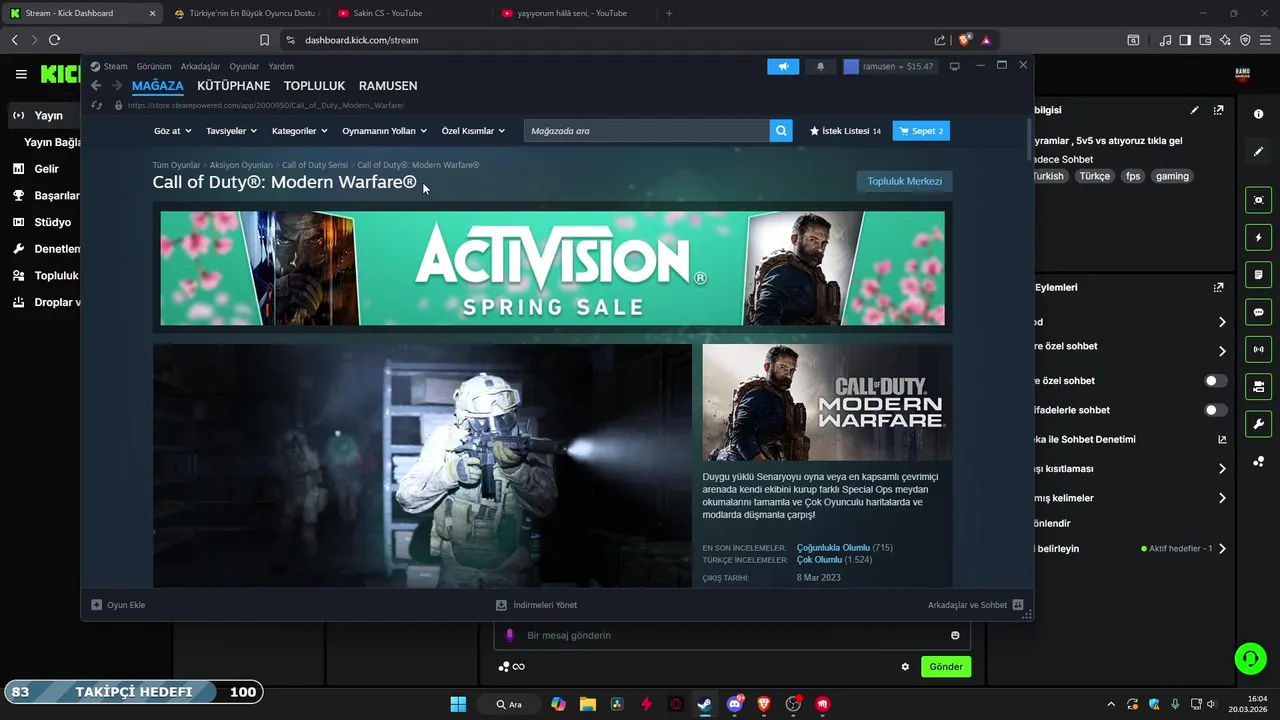Switch to the Sakin CS YouTube tab
Image resolution: width=1280 pixels, height=720 pixels.
point(407,13)
